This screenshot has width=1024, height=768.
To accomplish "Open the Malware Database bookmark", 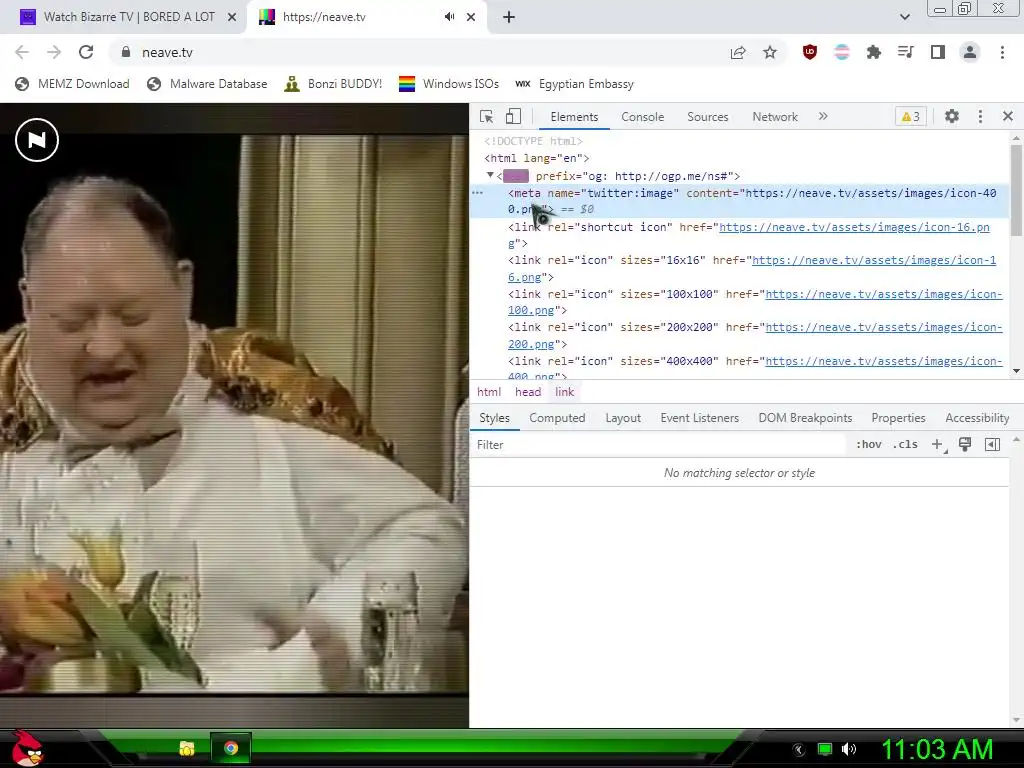I will (207, 84).
